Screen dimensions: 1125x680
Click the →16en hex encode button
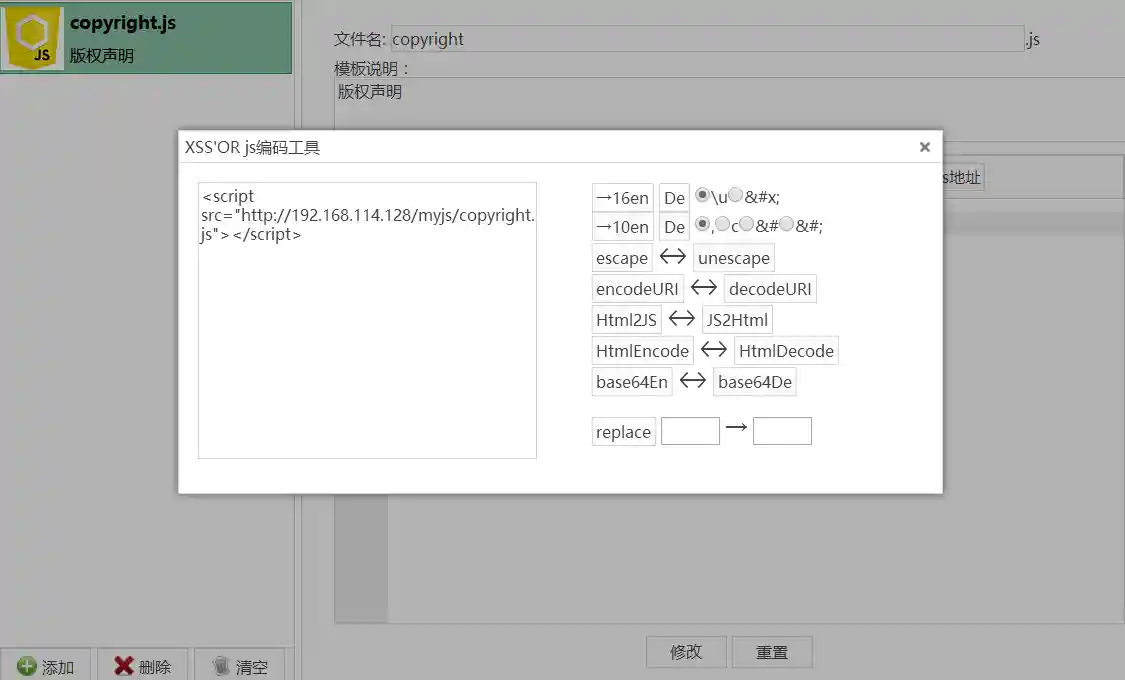[623, 198]
